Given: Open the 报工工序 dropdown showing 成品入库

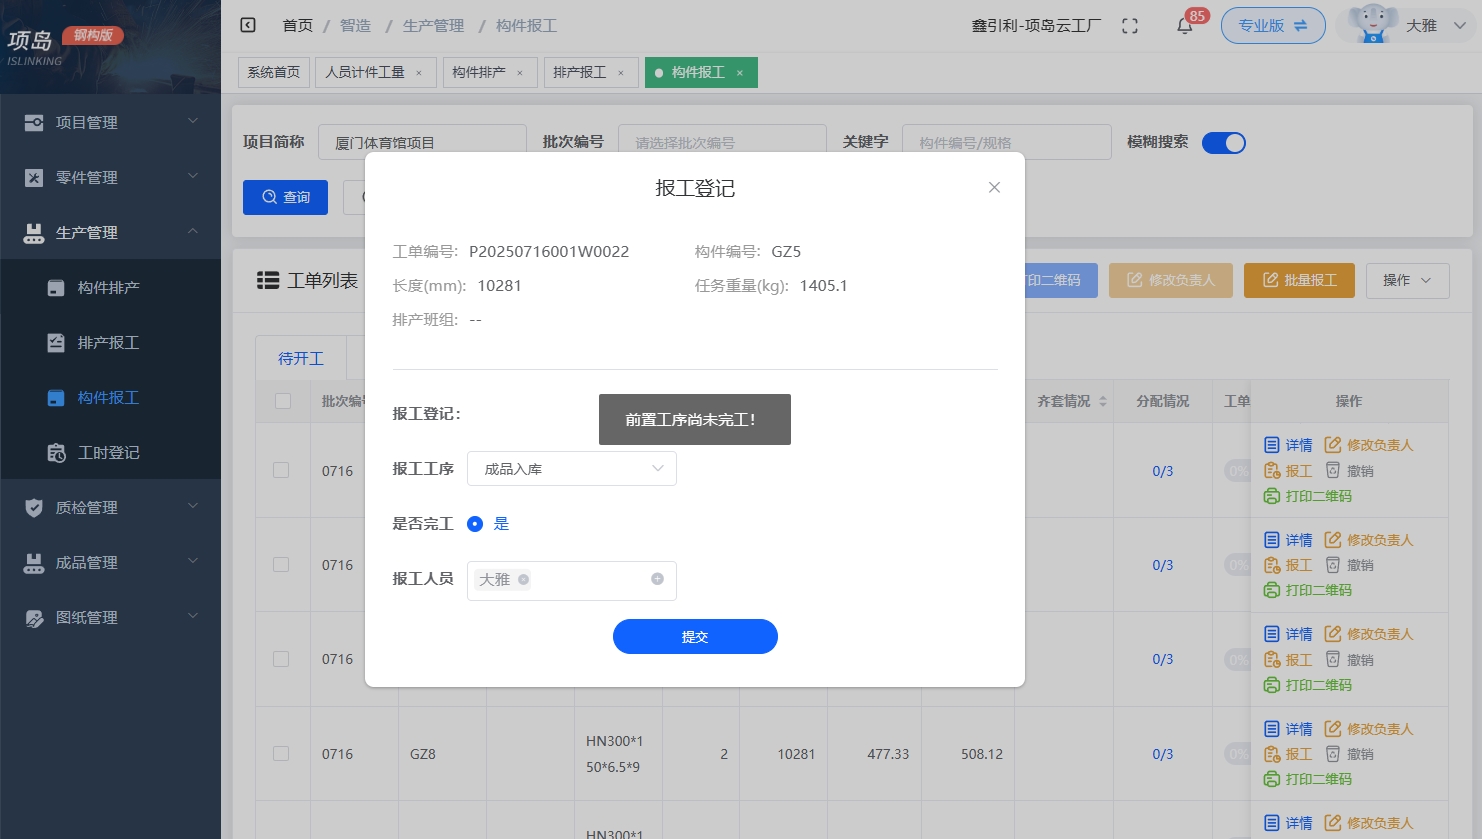Looking at the screenshot, I should click(571, 468).
